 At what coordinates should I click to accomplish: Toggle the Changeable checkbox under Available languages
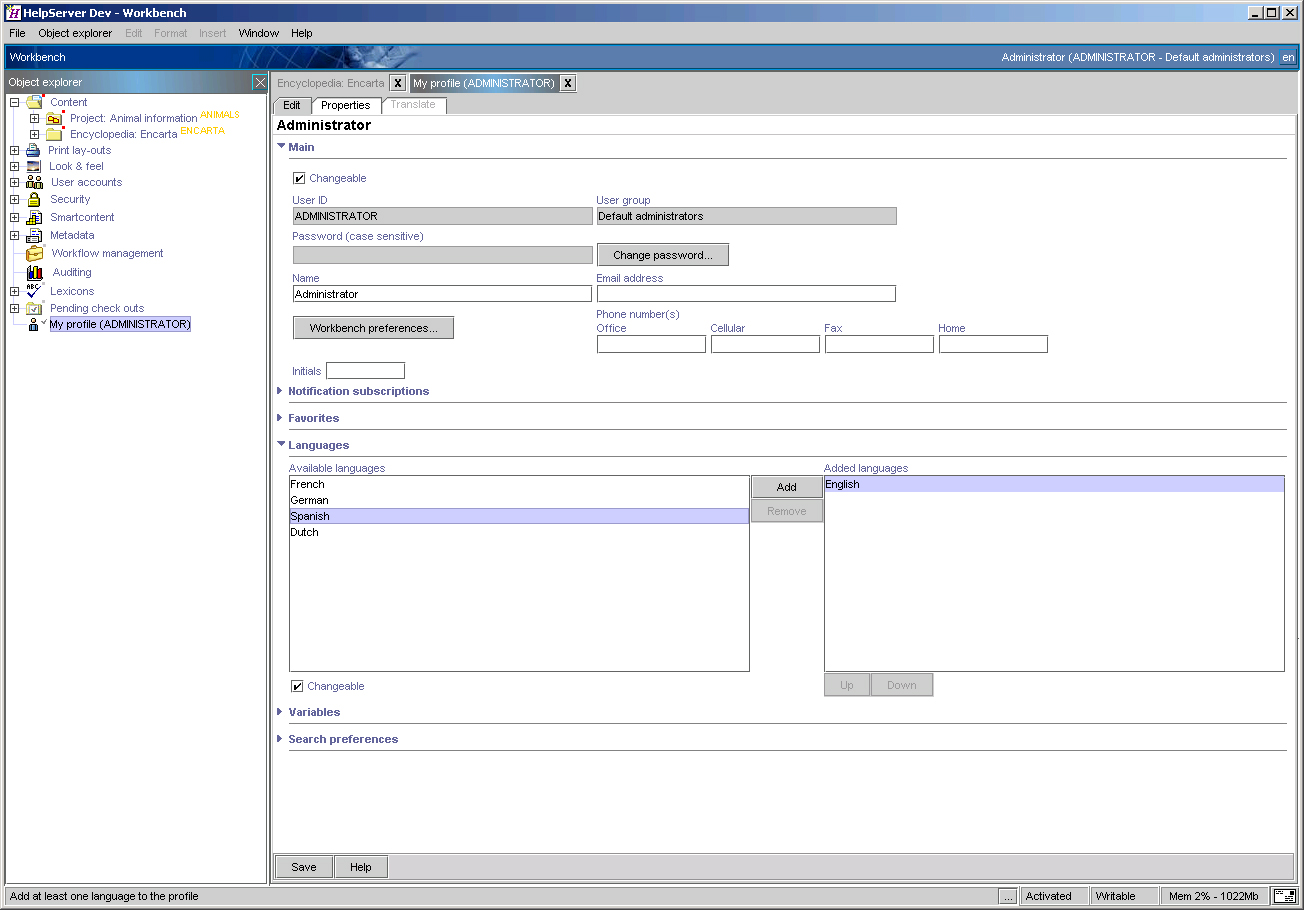click(297, 687)
